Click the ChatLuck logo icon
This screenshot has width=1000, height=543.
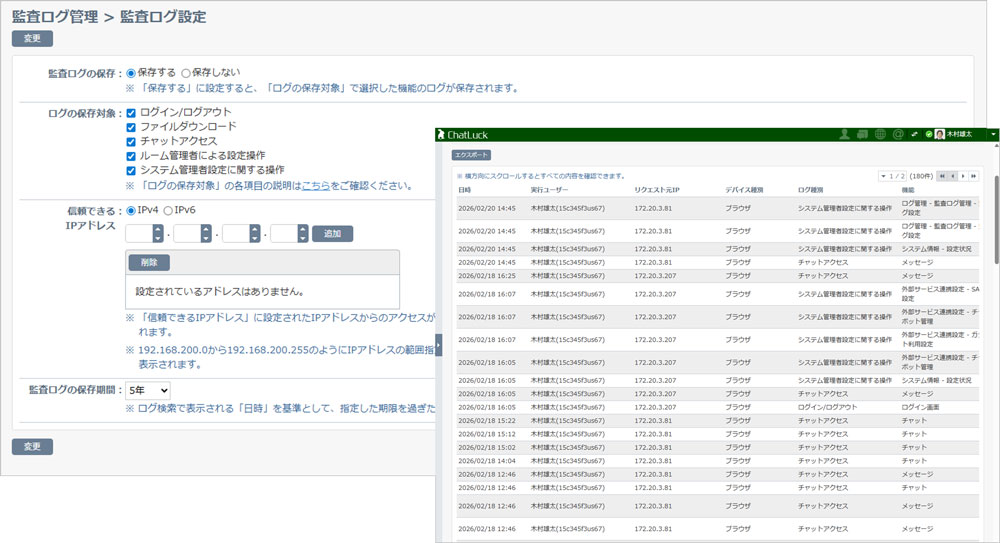click(x=440, y=135)
